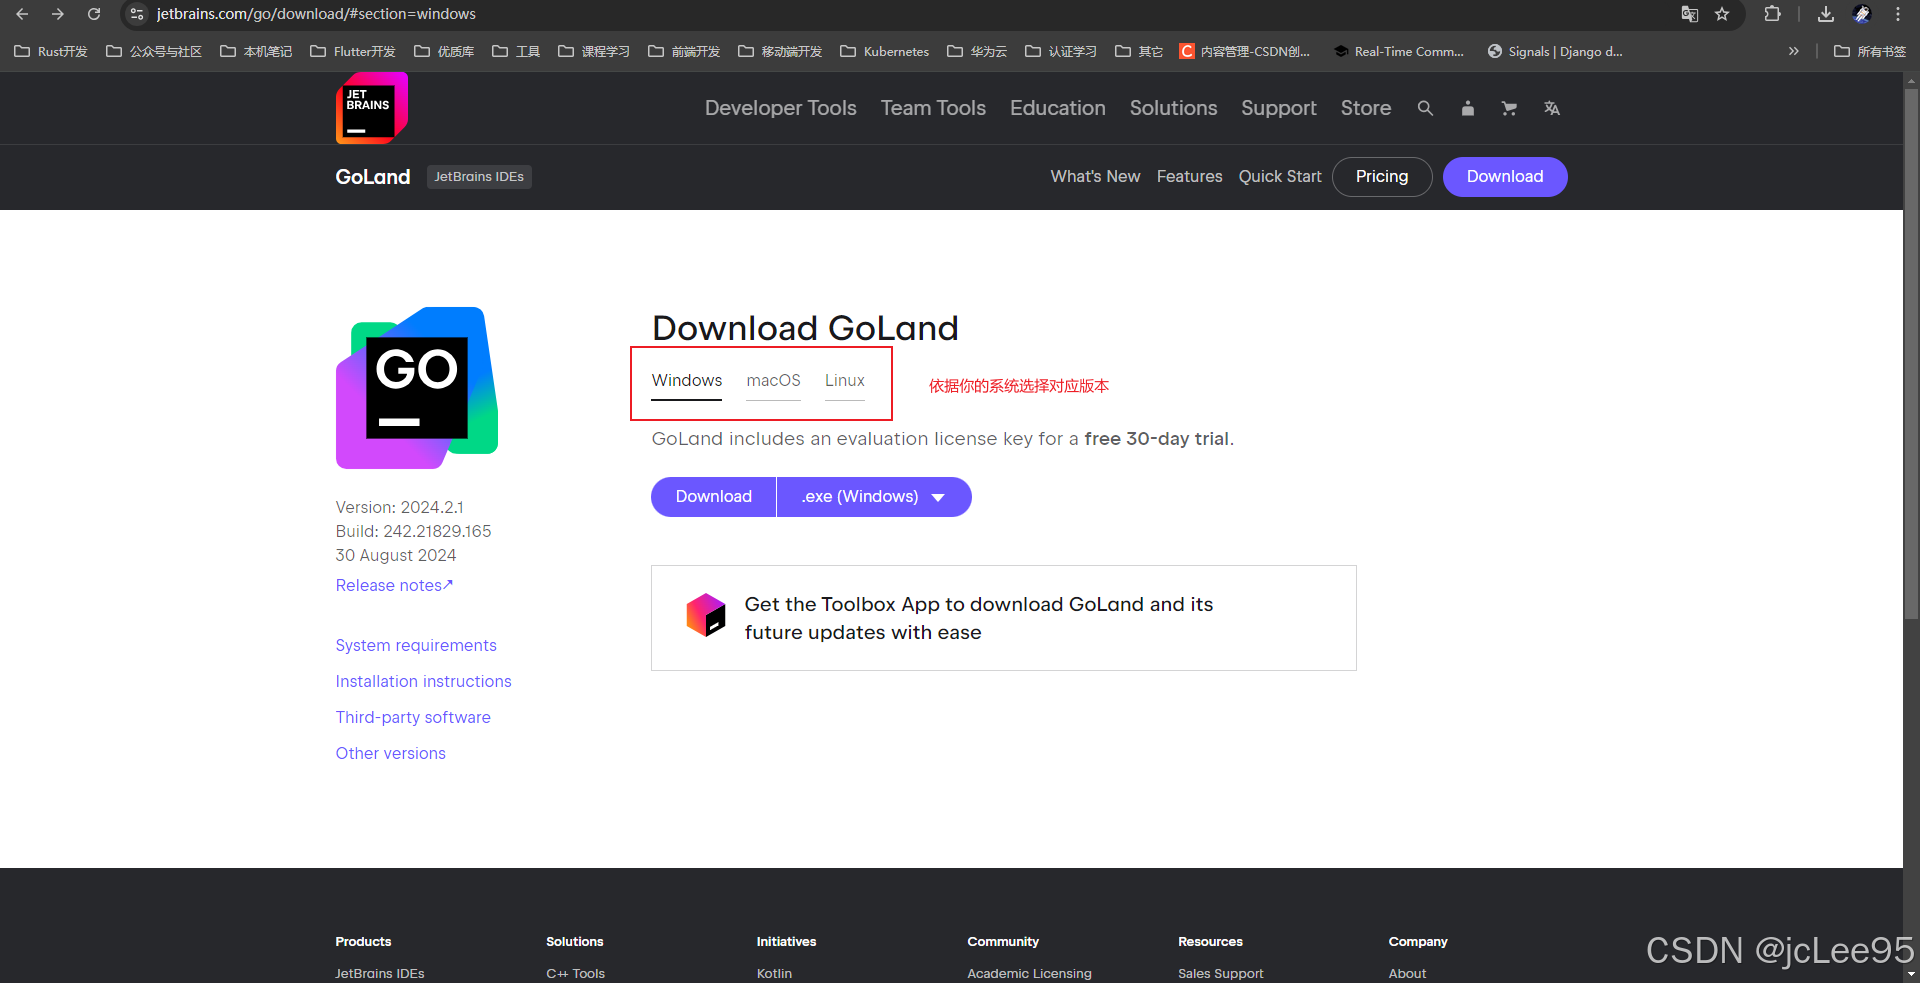Viewport: 1920px width, 983px height.
Task: Click the Download button under free trial text
Action: point(714,497)
